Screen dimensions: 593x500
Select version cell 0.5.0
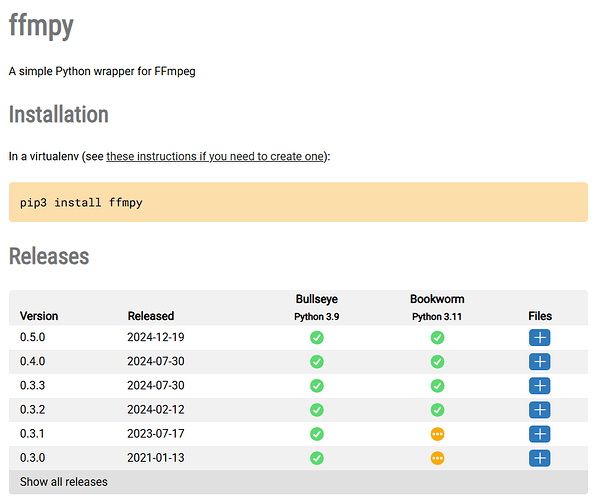pyautogui.click(x=33, y=337)
